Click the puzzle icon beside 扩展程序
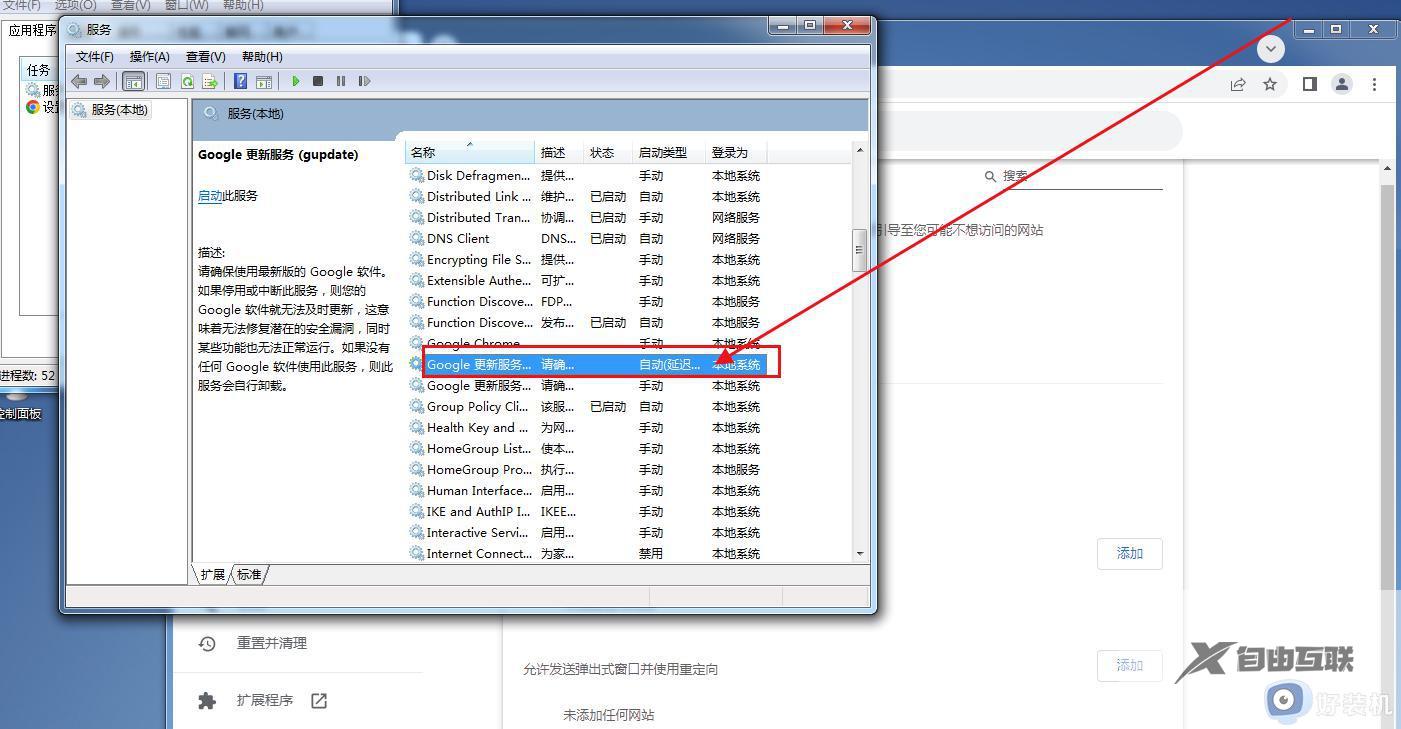1401x729 pixels. pos(207,701)
